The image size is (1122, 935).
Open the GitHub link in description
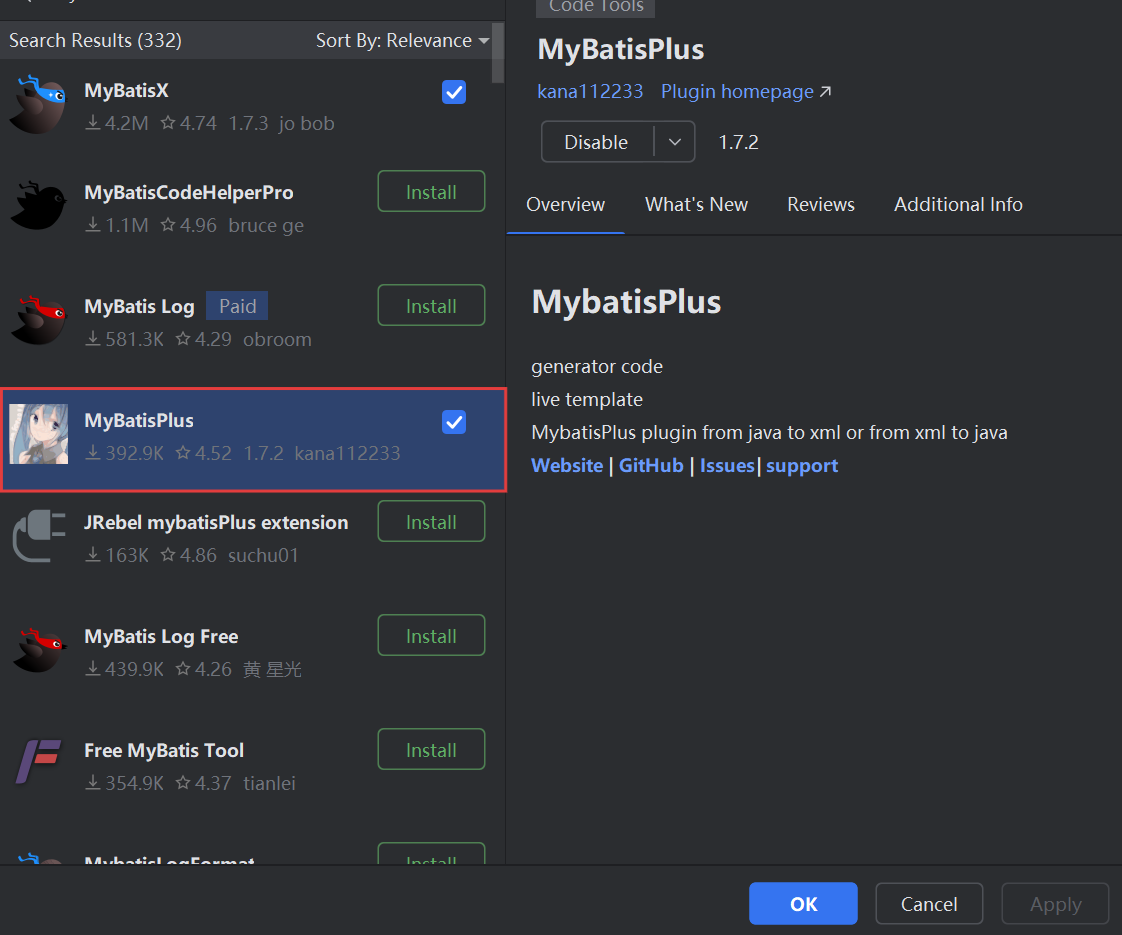pyautogui.click(x=651, y=466)
